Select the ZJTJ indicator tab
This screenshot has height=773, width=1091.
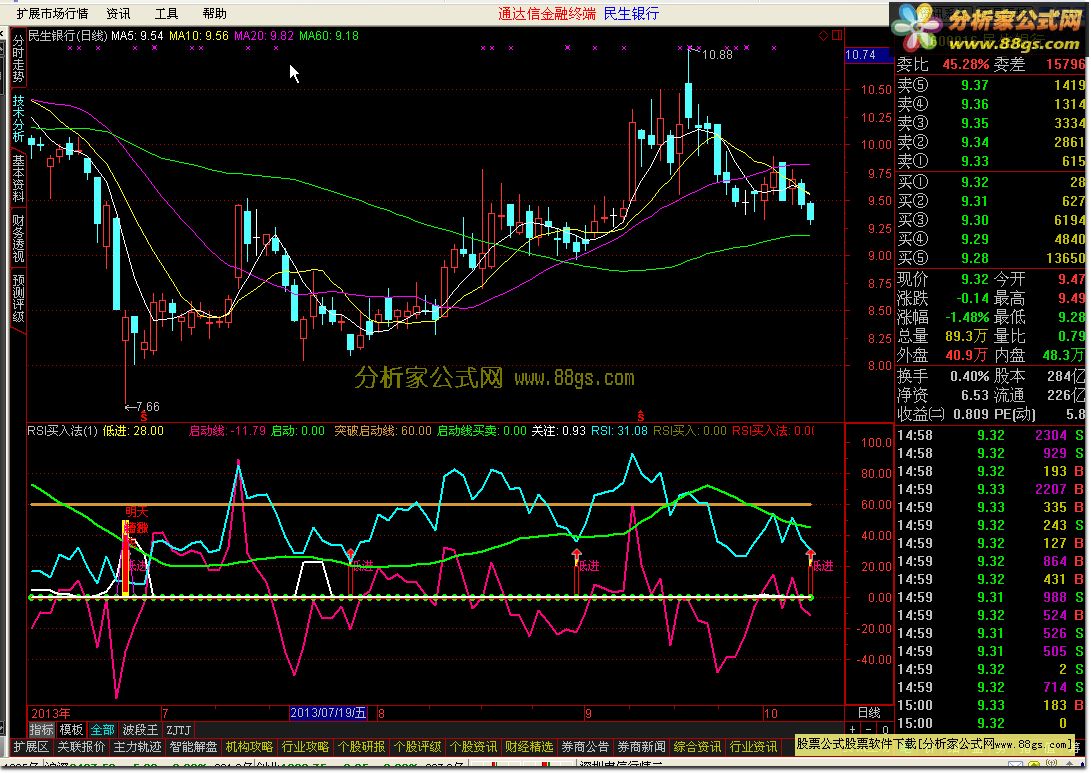pyautogui.click(x=178, y=730)
